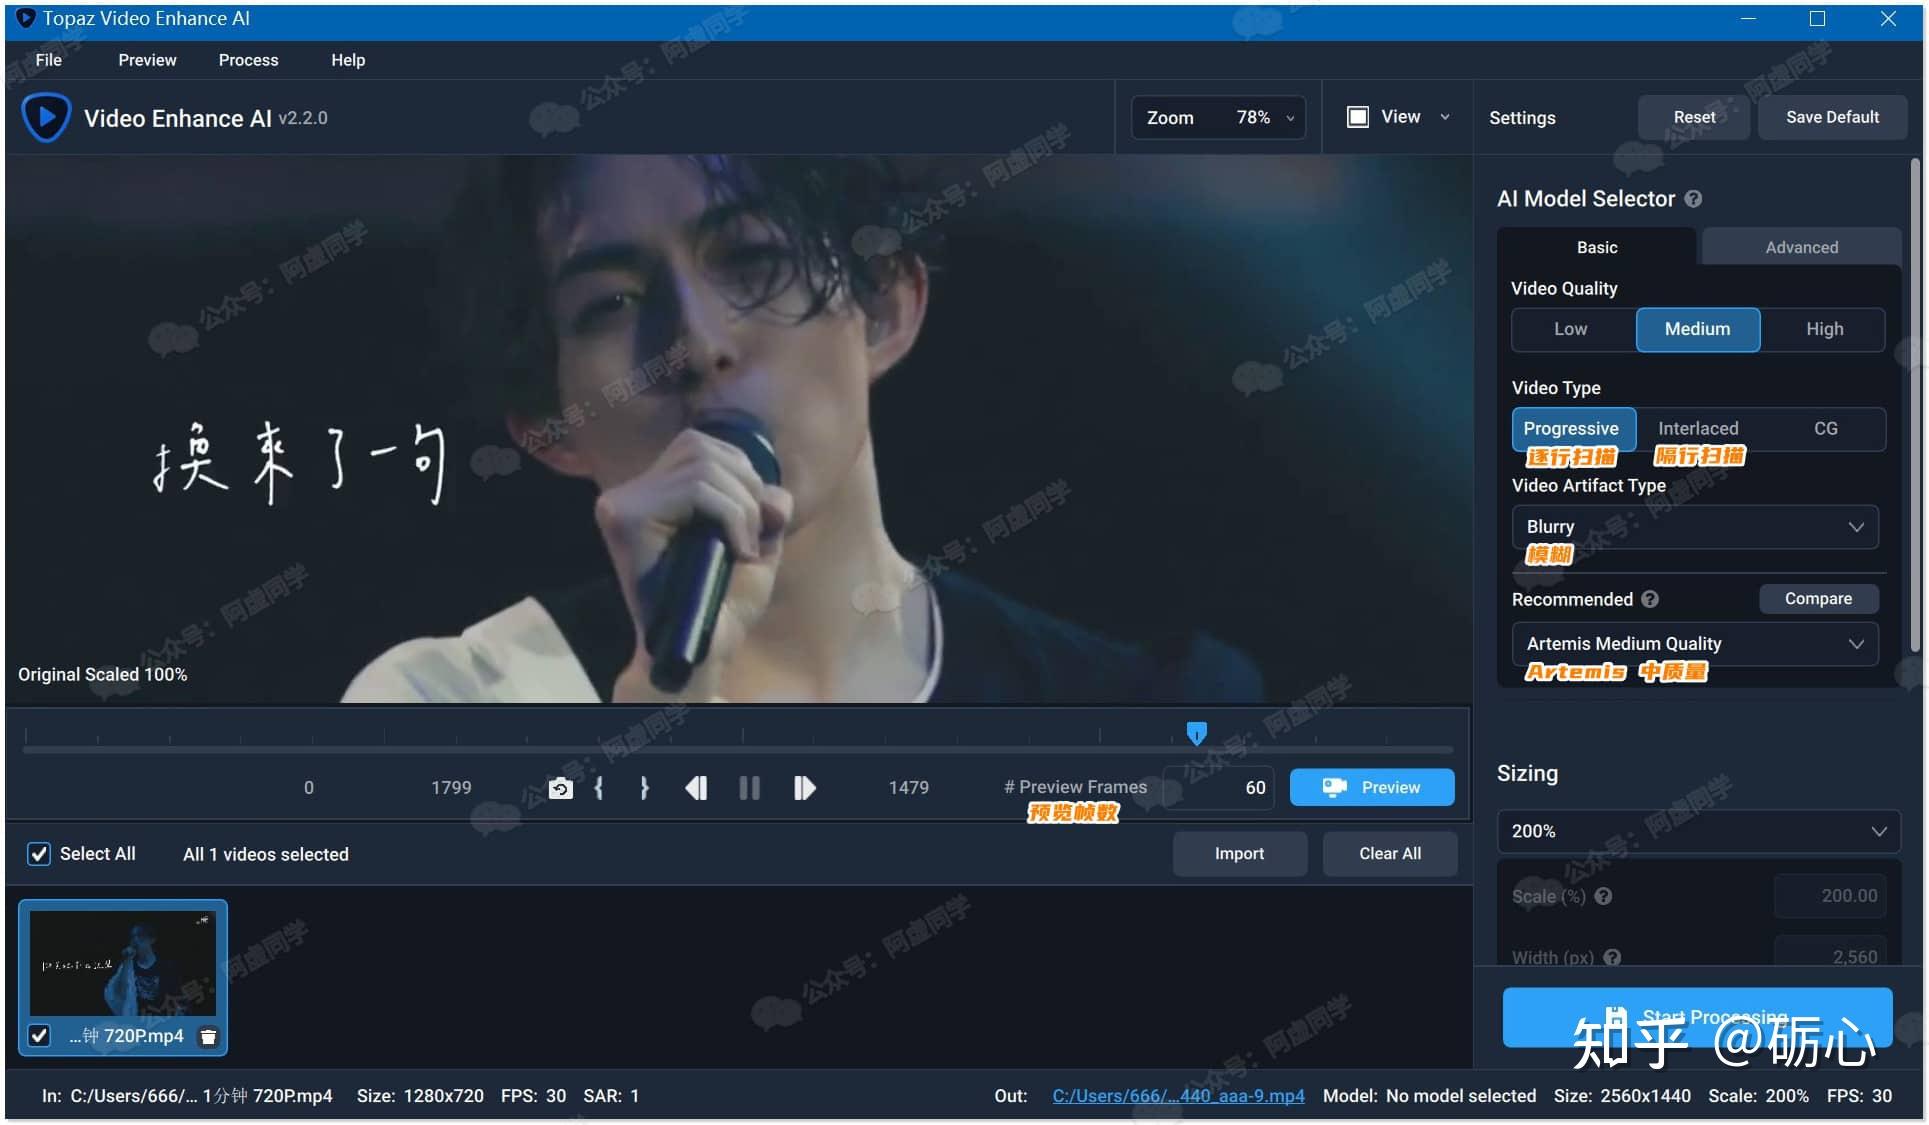1929x1125 pixels.
Task: Choose CG video type
Action: point(1825,428)
